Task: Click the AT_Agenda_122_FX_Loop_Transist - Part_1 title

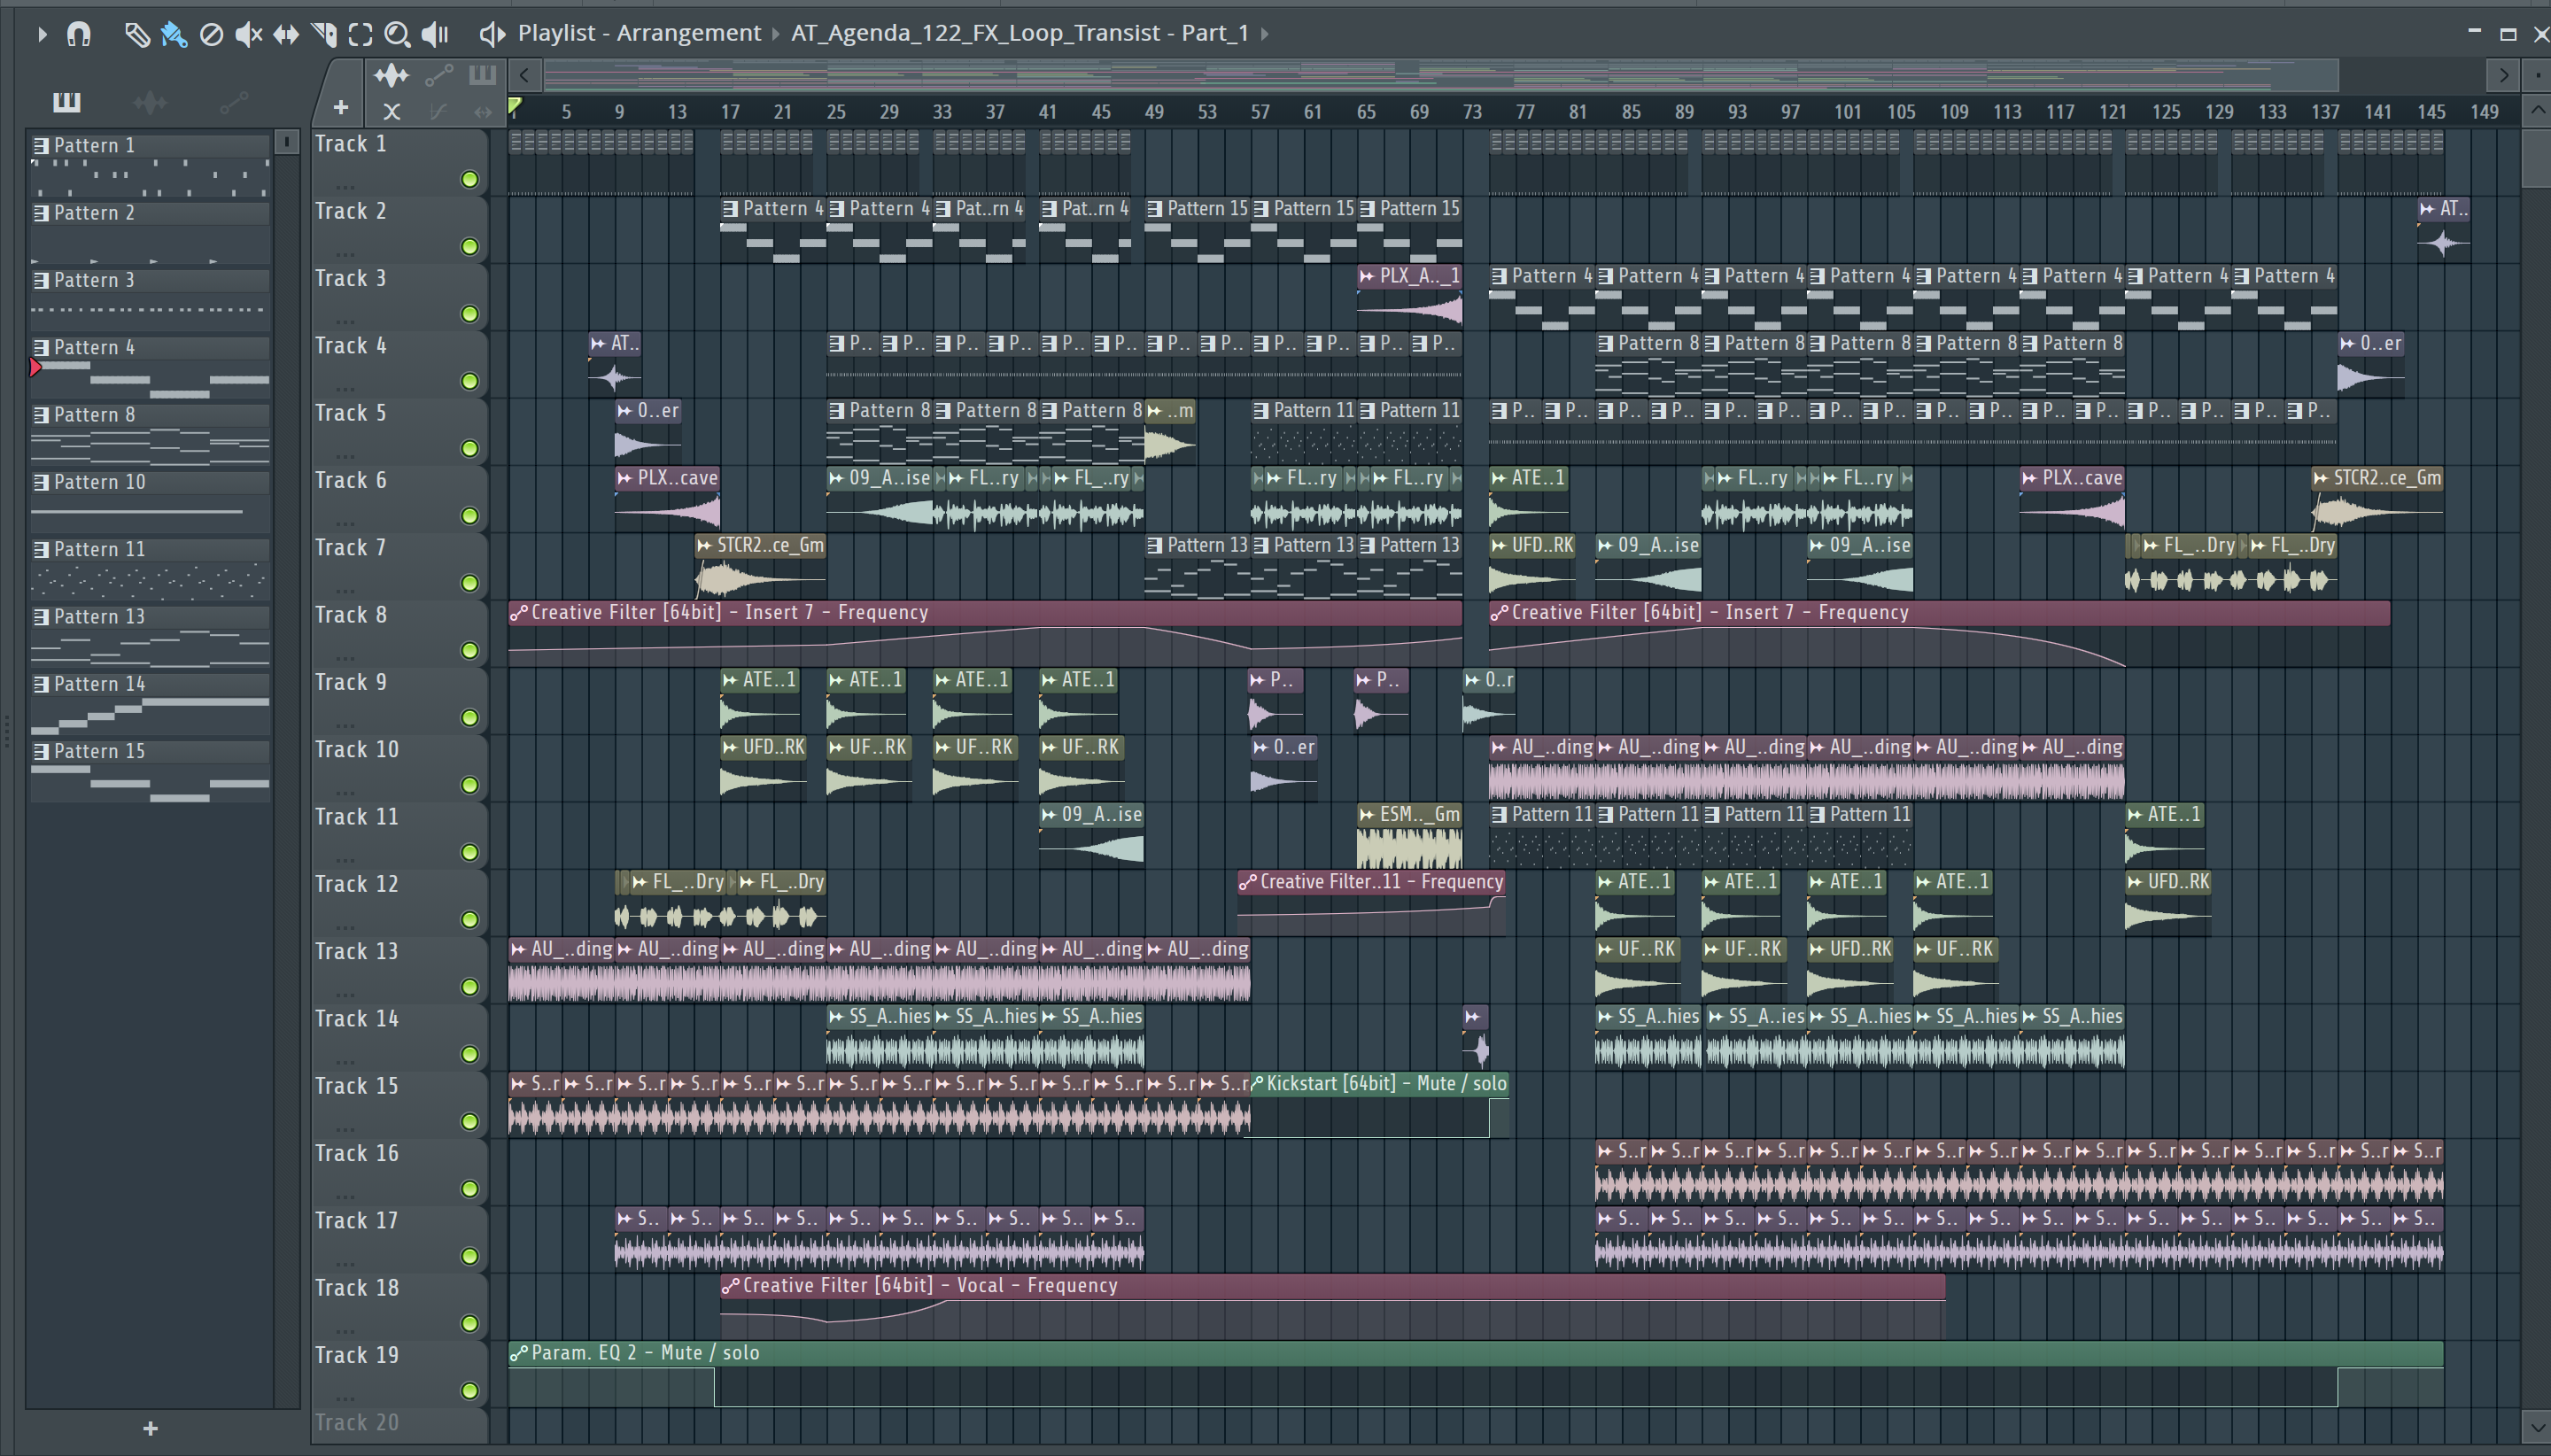Action: tap(1020, 33)
